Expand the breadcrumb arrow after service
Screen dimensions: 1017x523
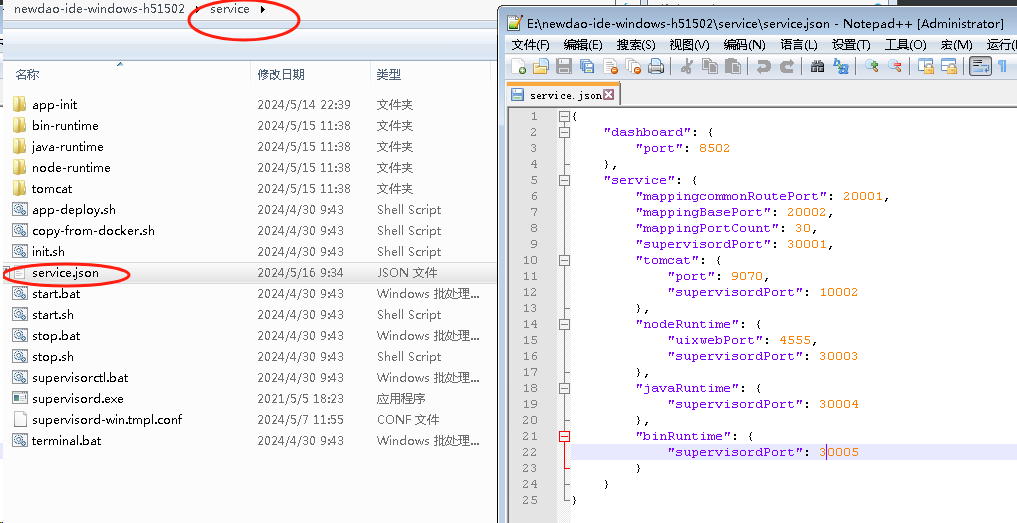point(263,9)
